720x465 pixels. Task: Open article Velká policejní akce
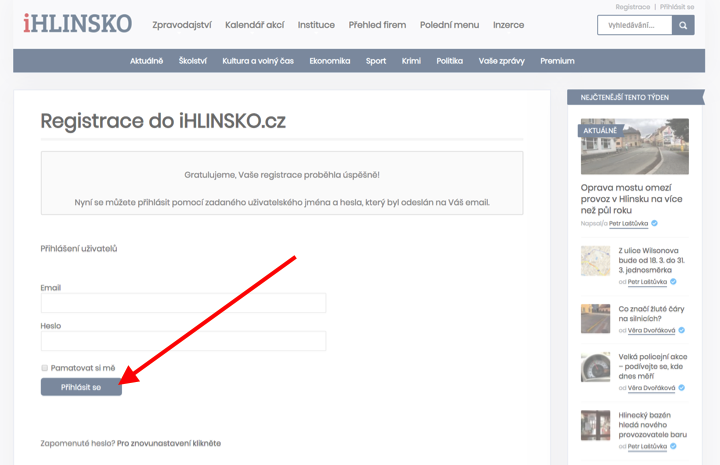(652, 366)
